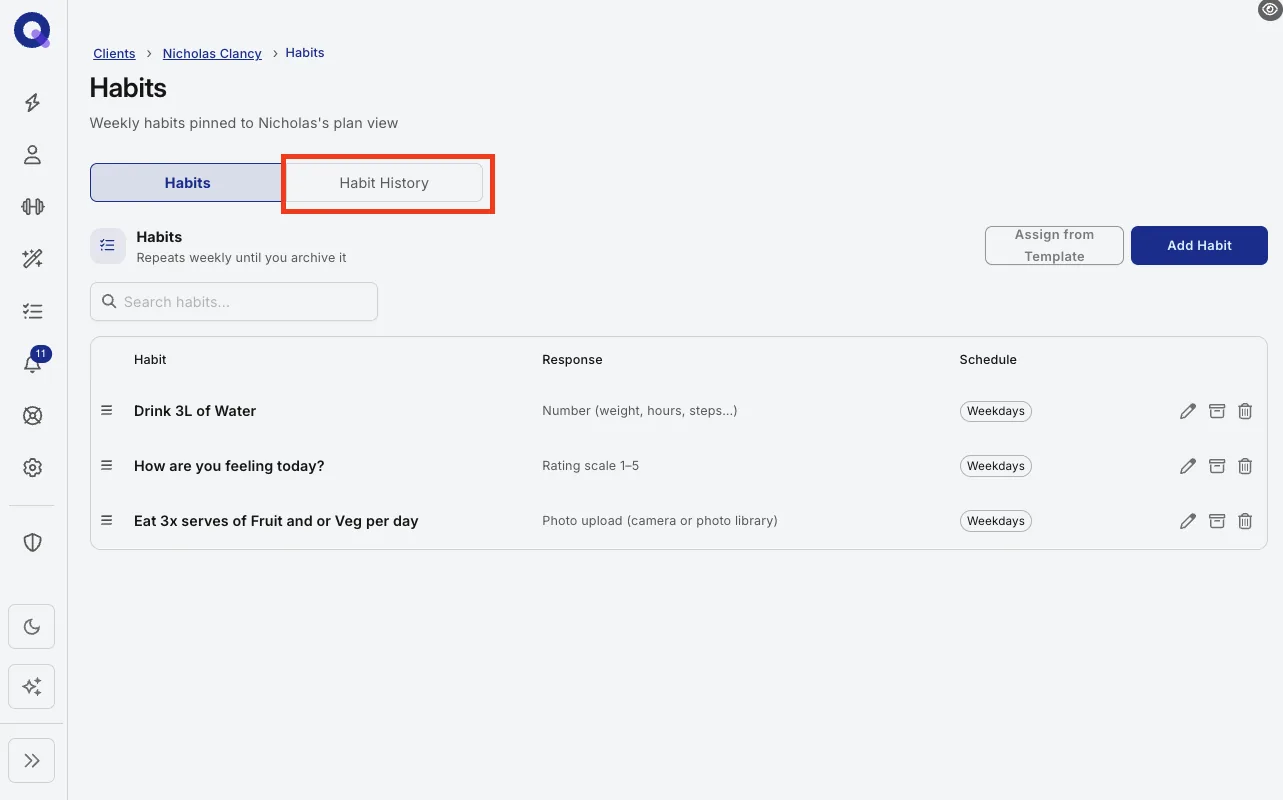This screenshot has width=1283, height=800.
Task: Delete the How are you feeling today habit
Action: [1245, 466]
